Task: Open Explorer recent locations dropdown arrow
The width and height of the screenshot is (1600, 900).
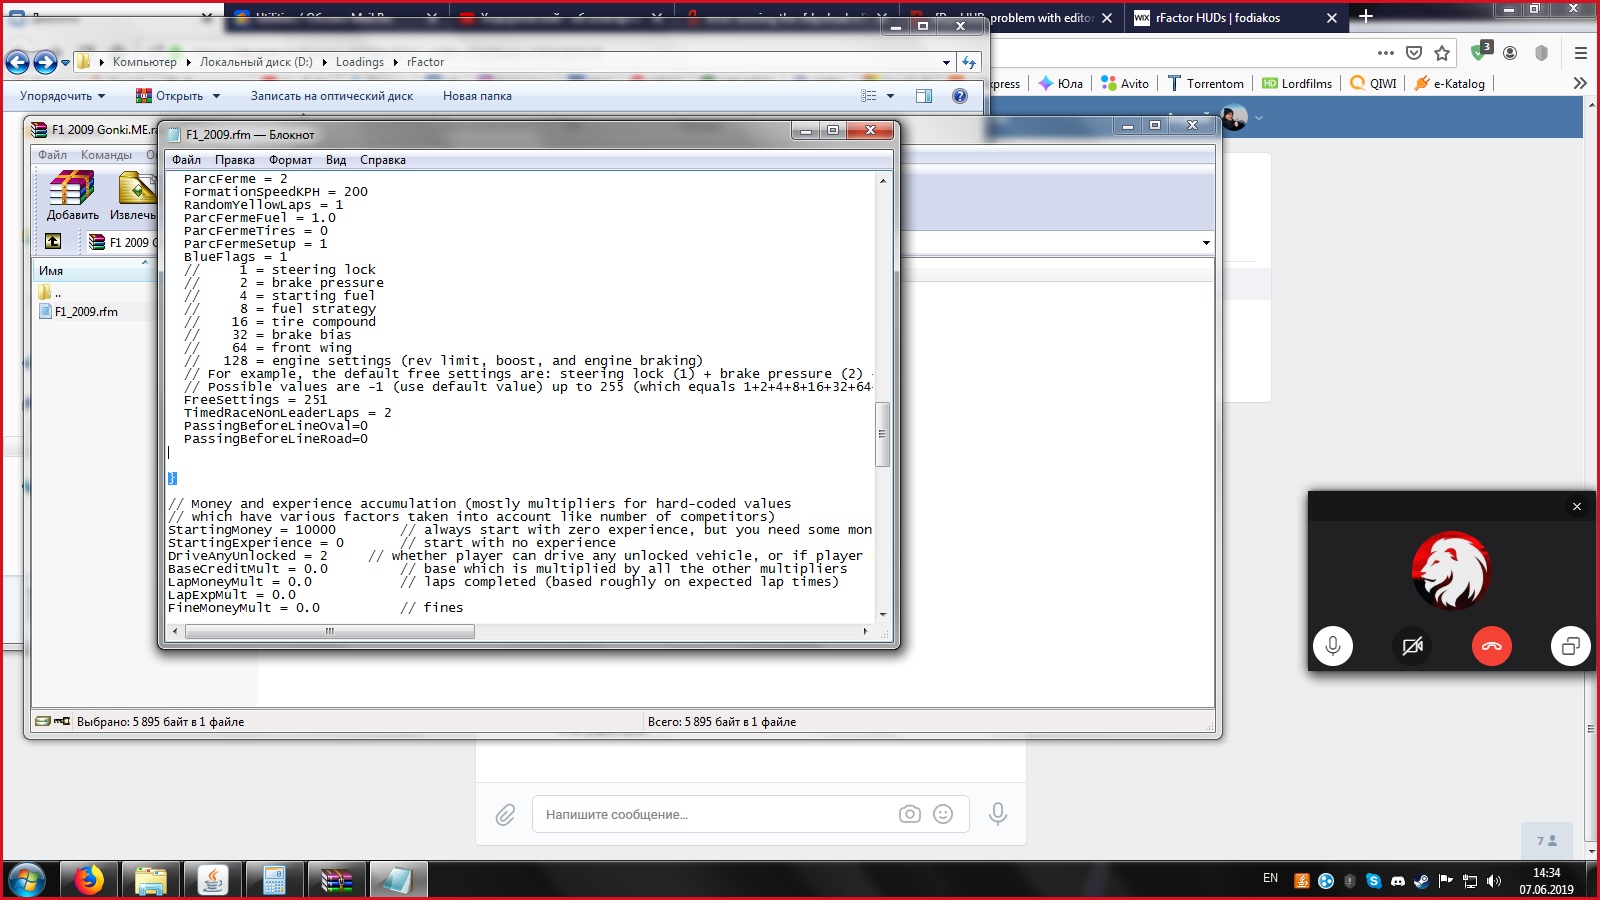Action: point(66,62)
